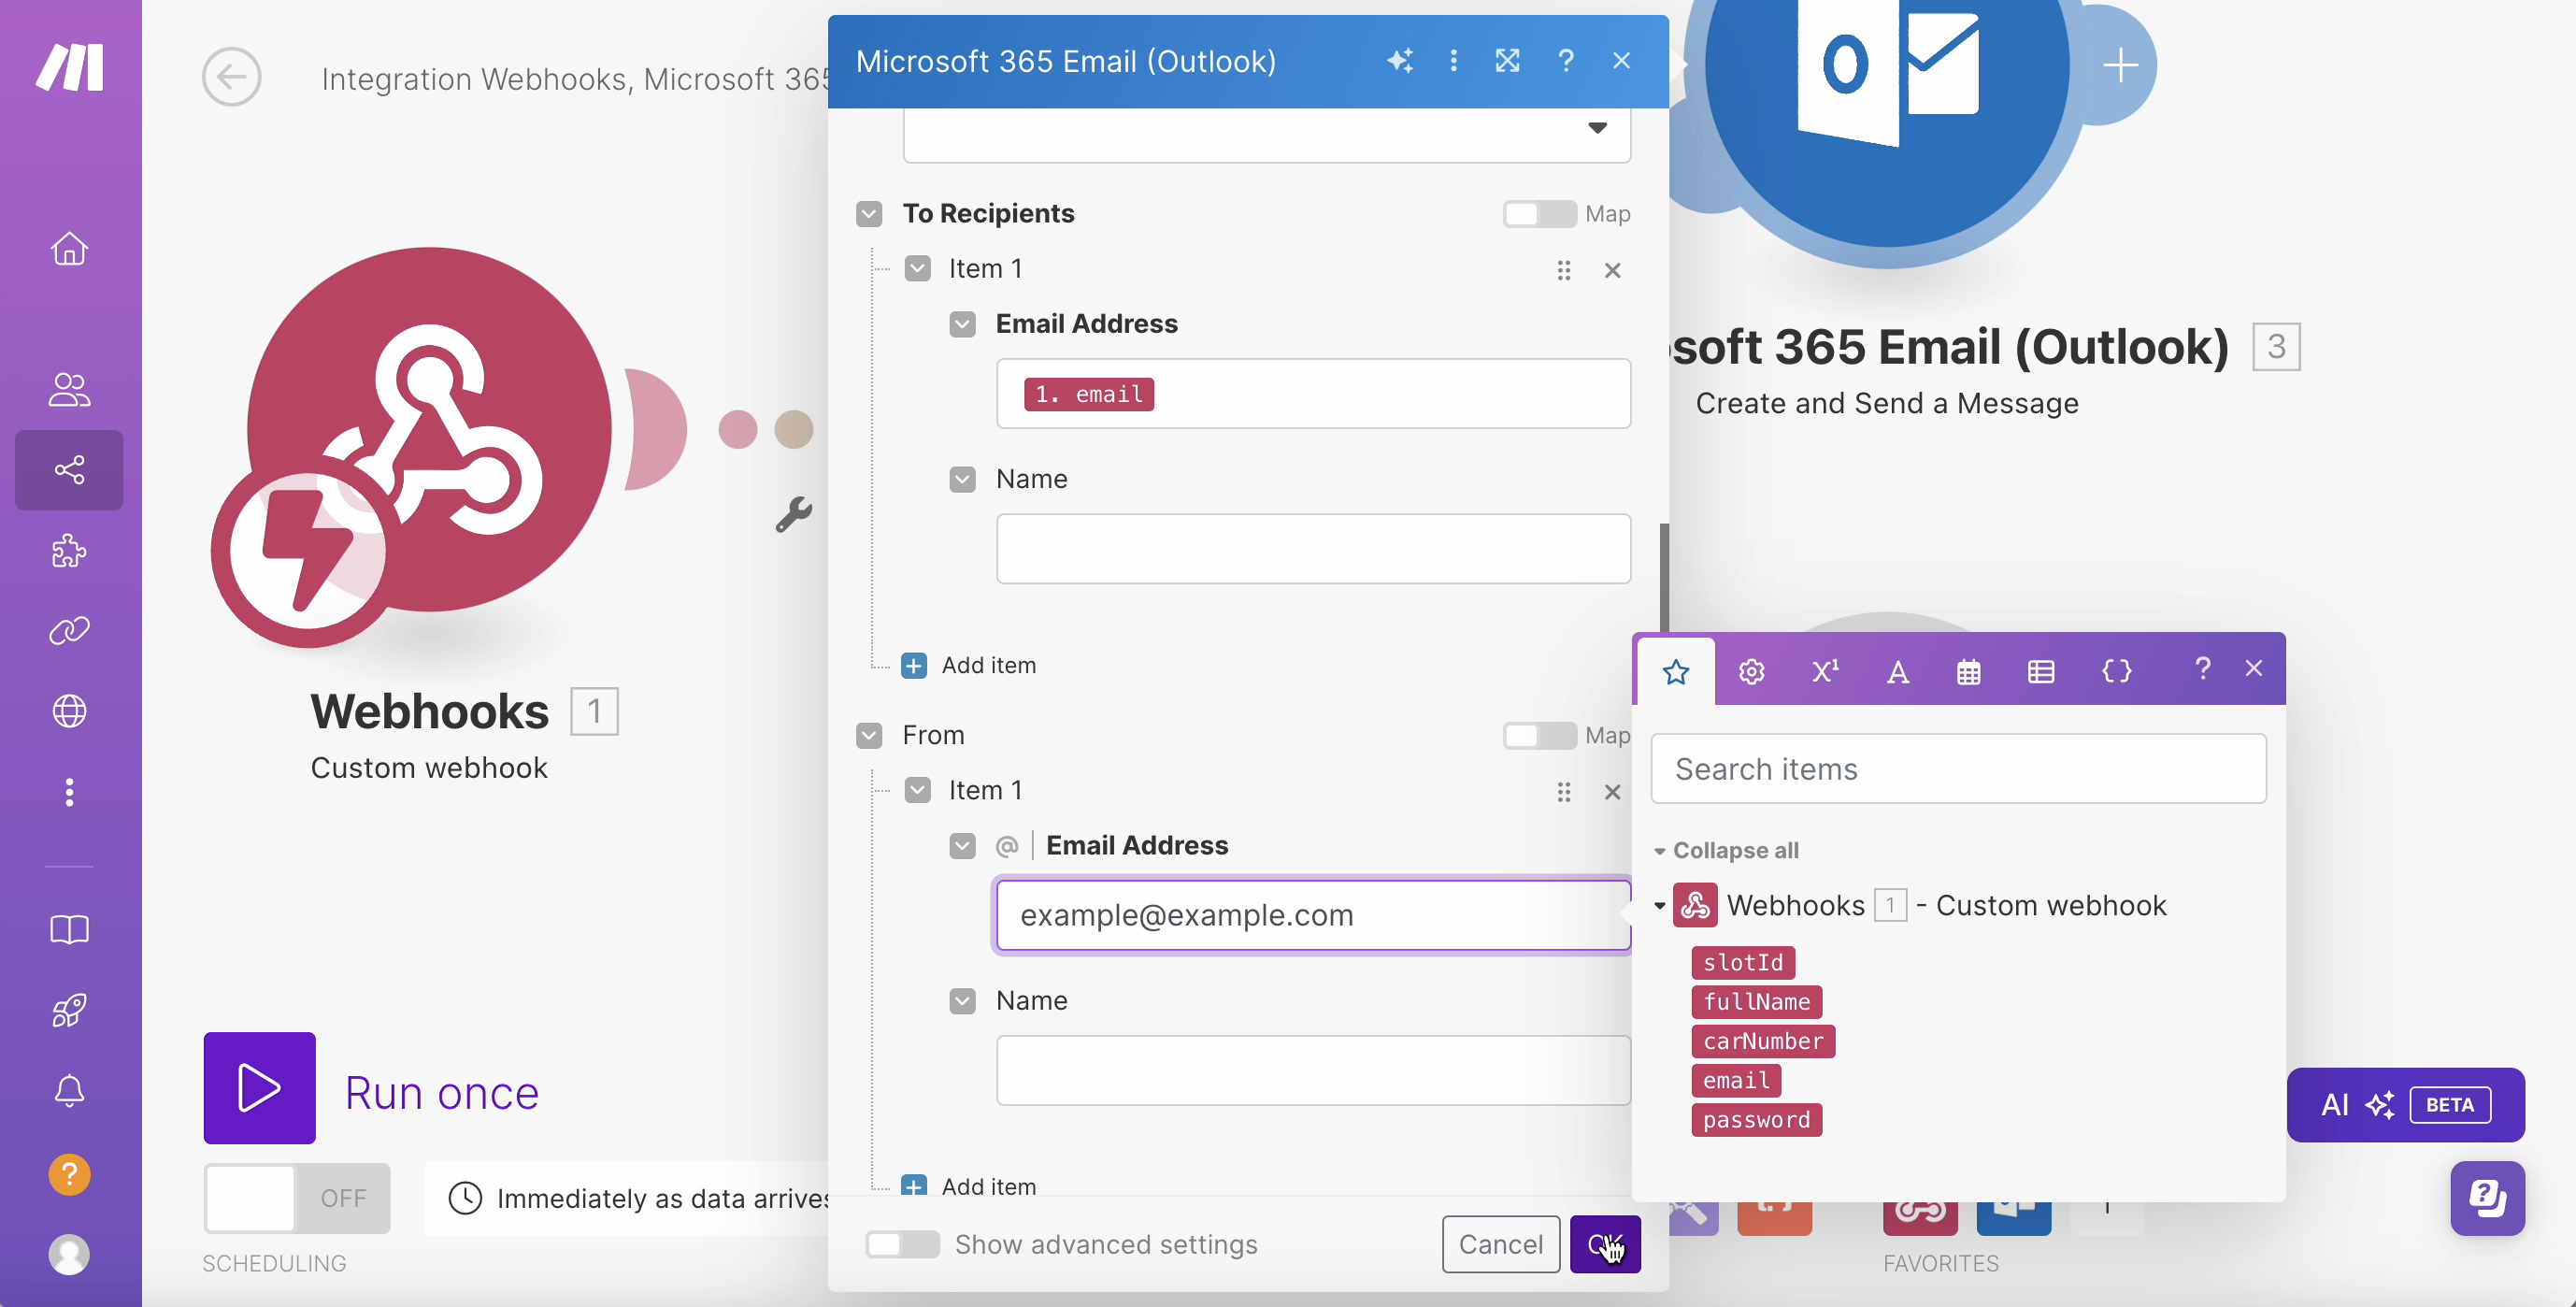Open help in mapping panel

pyautogui.click(x=2202, y=668)
